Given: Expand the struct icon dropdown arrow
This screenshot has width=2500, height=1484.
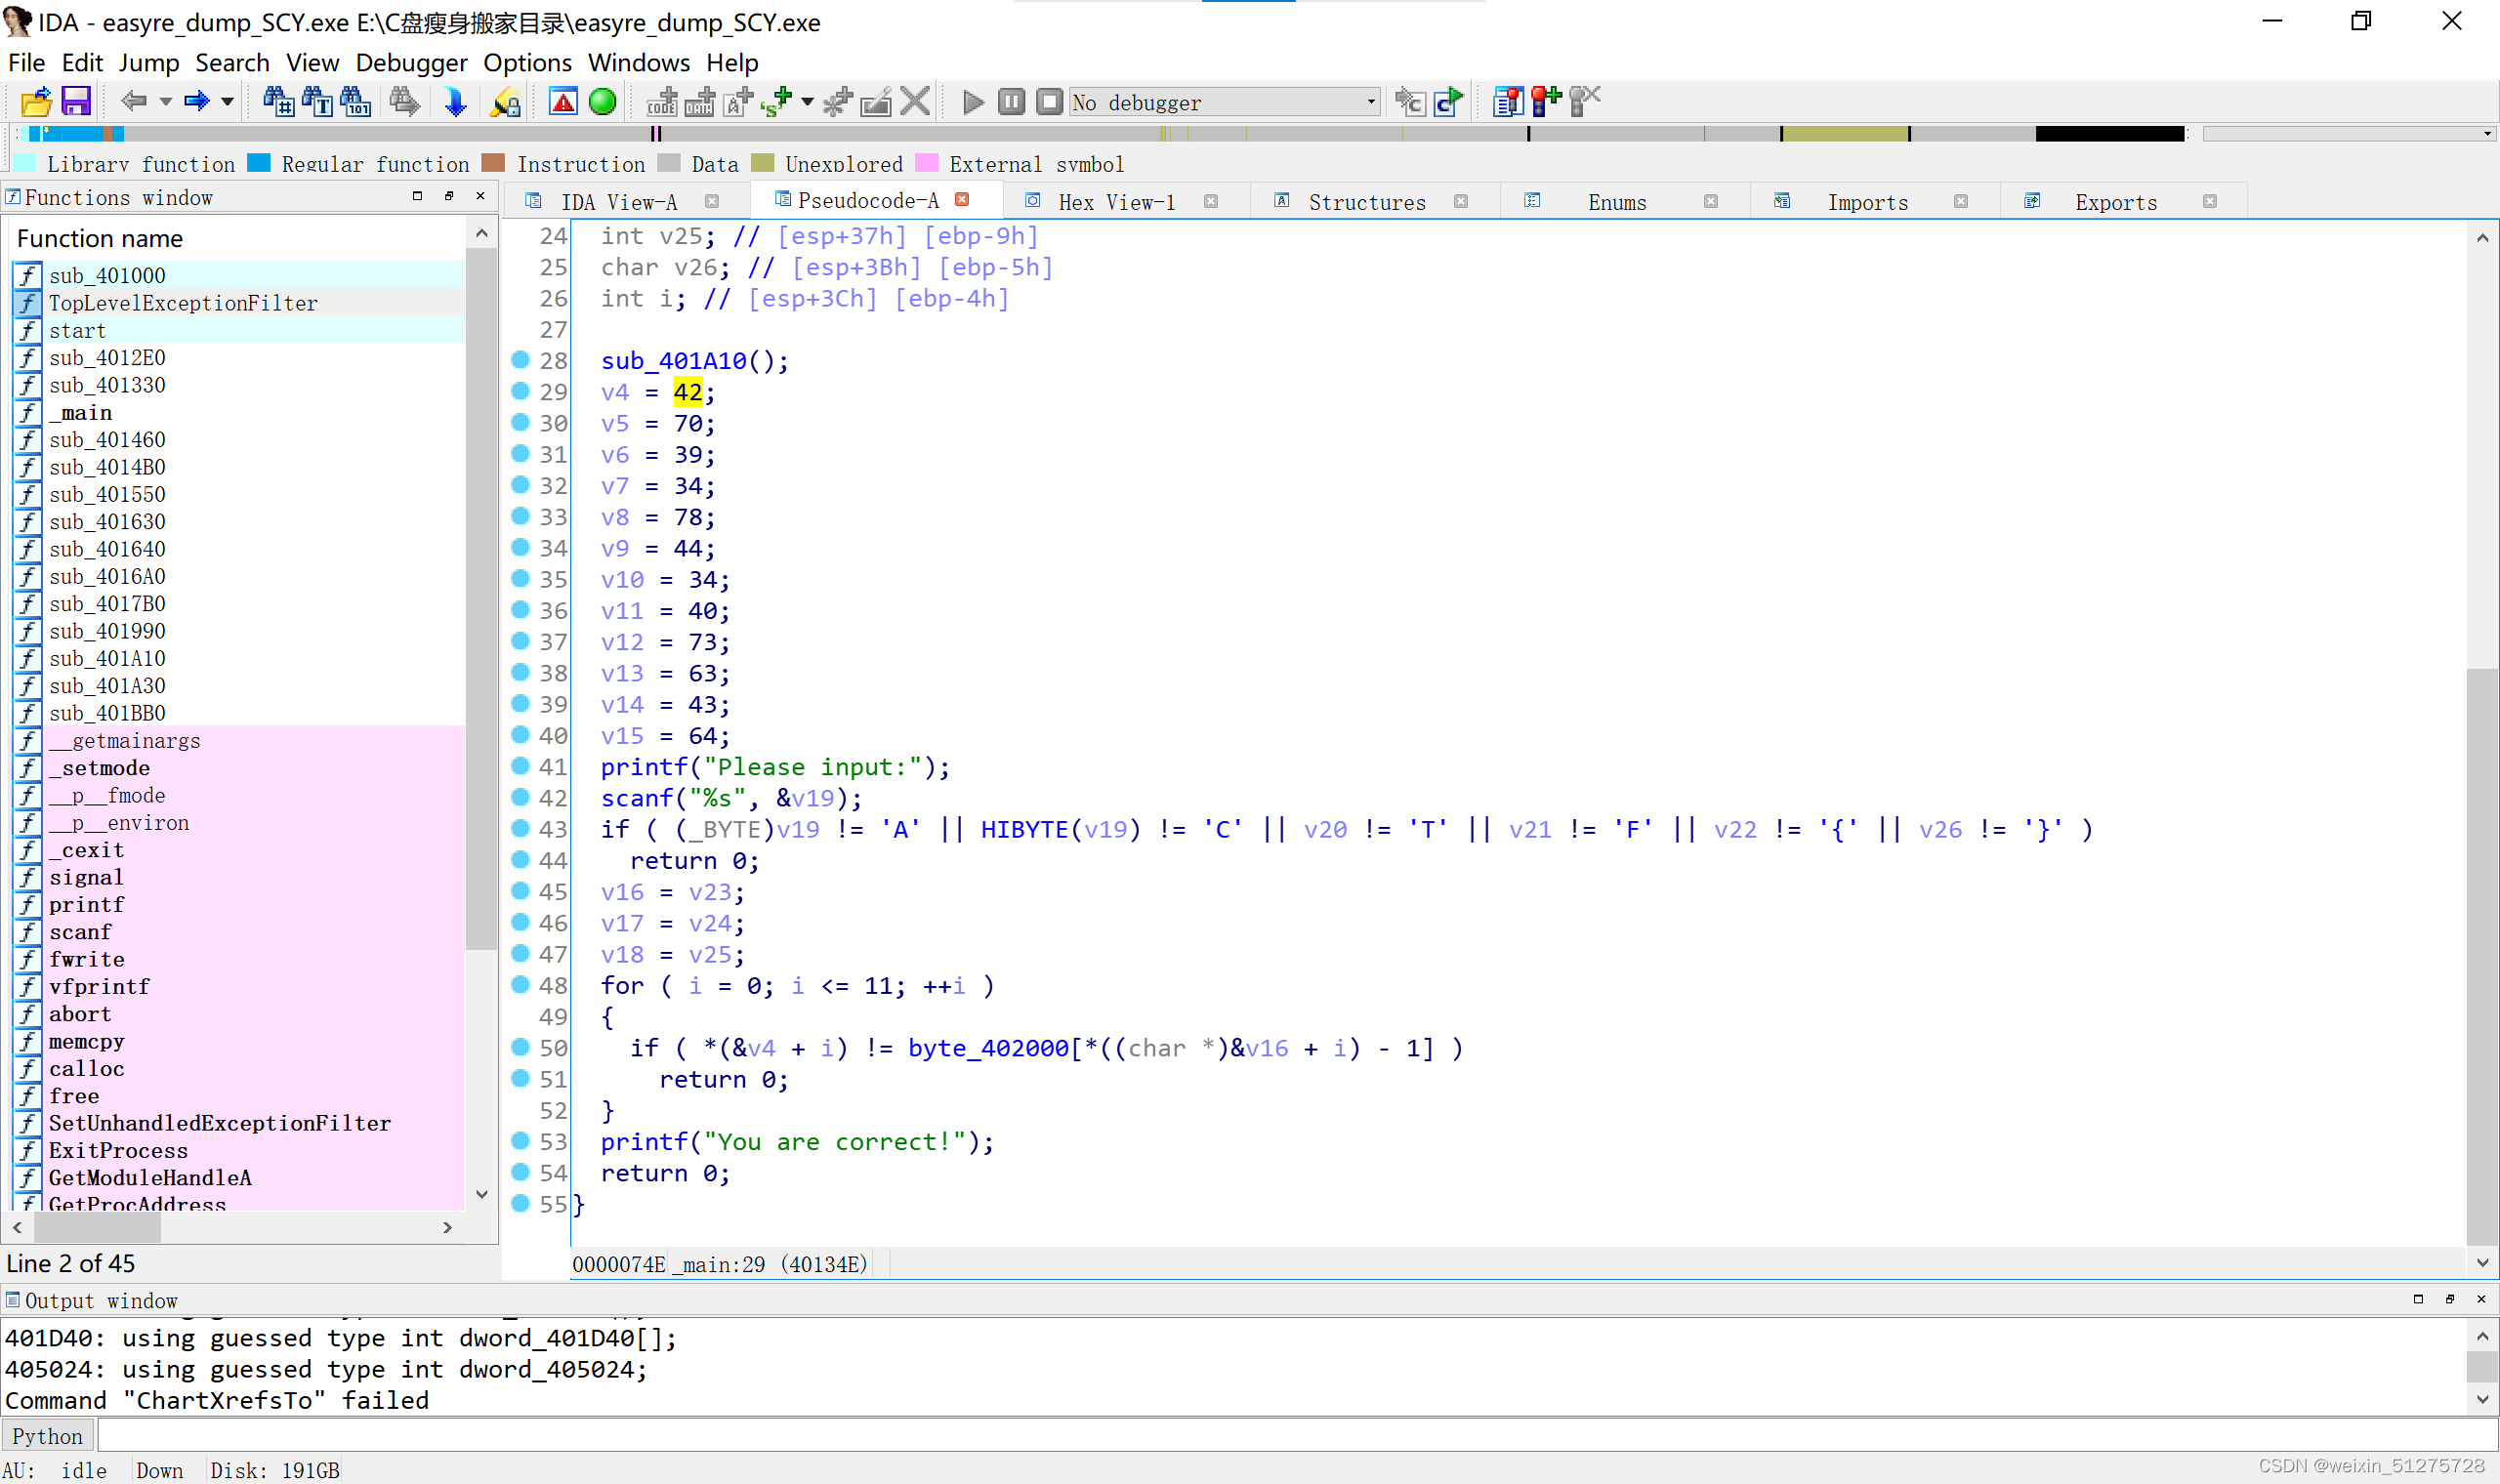Looking at the screenshot, I should [807, 102].
